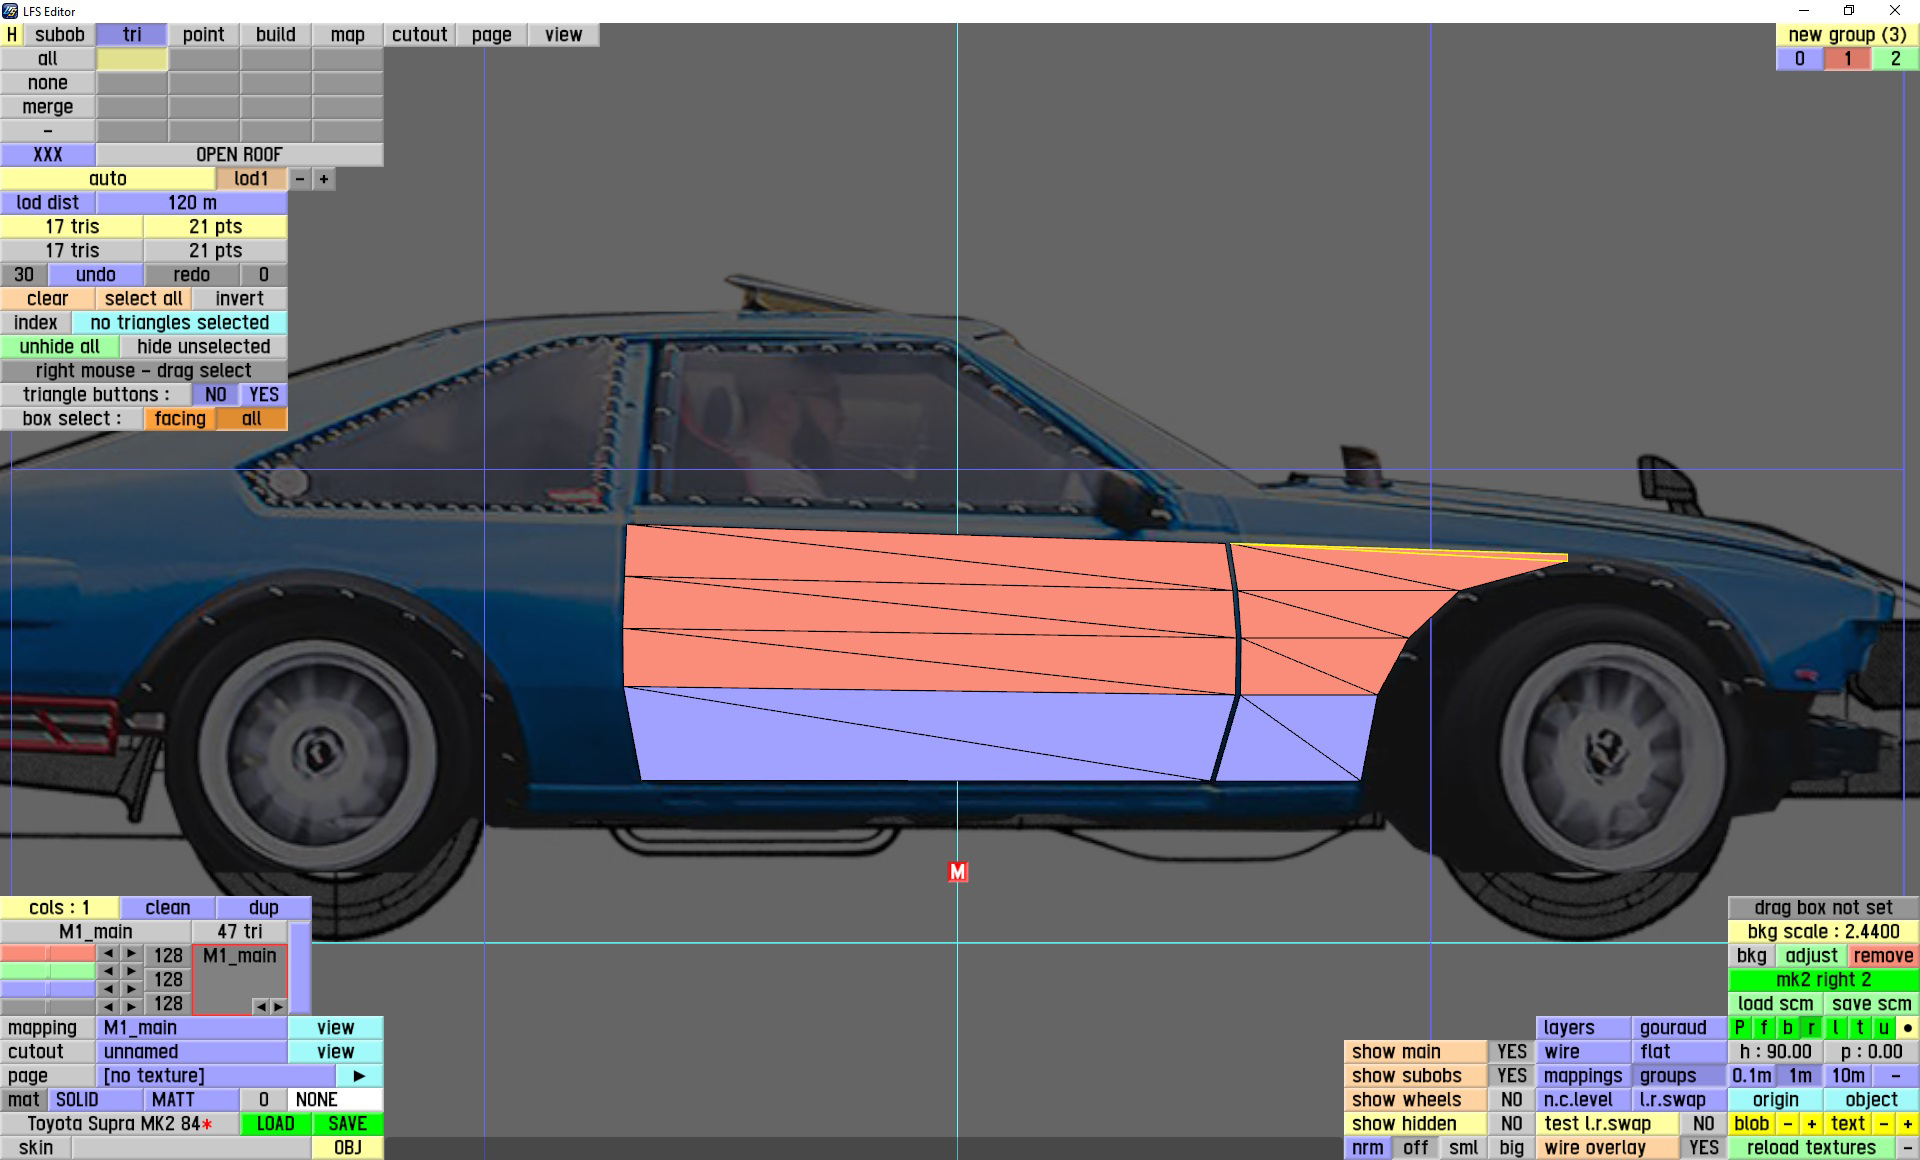Screen dimensions: 1920x1160
Task: Click the H hide-interface button
Action: pyautogui.click(x=12, y=35)
